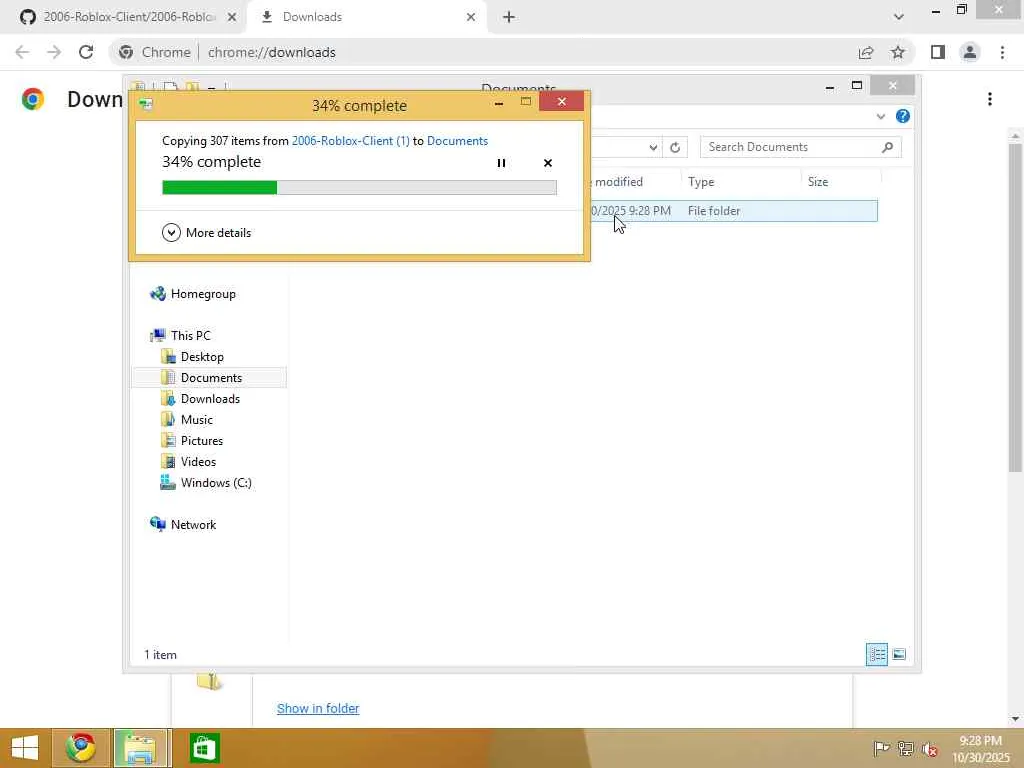
Task: Click Chrome icon in the taskbar
Action: pyautogui.click(x=80, y=748)
